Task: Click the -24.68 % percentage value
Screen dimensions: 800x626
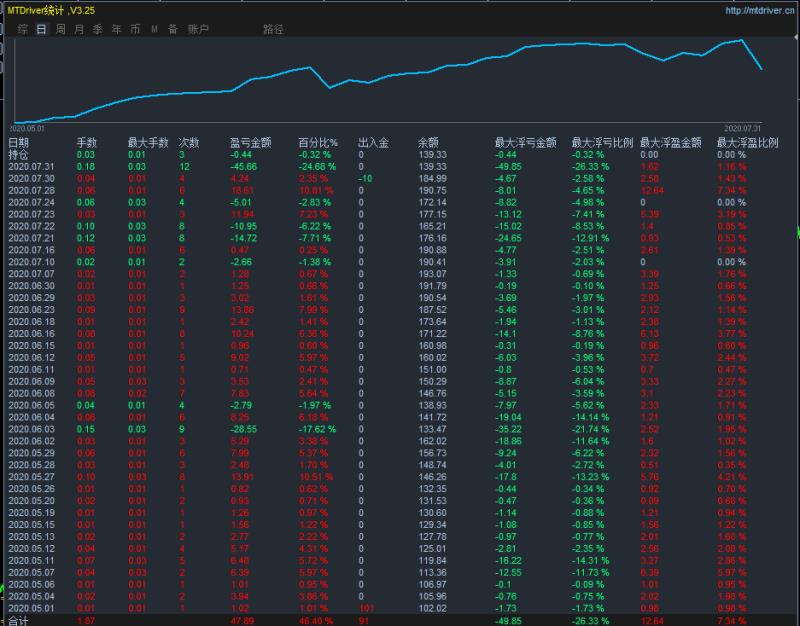Action: [317, 166]
